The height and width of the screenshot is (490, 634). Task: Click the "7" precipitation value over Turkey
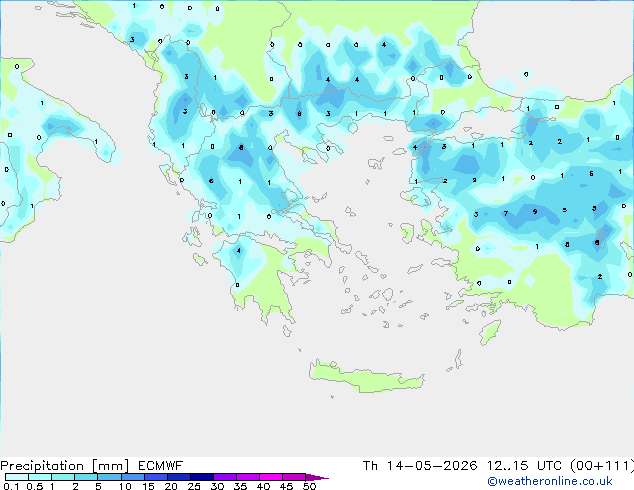click(x=506, y=213)
